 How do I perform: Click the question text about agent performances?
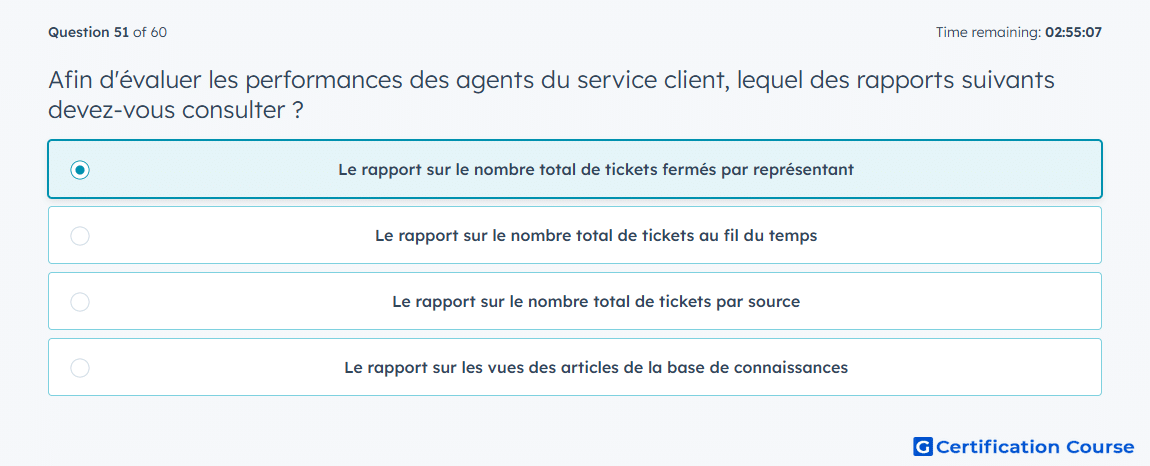pos(551,95)
